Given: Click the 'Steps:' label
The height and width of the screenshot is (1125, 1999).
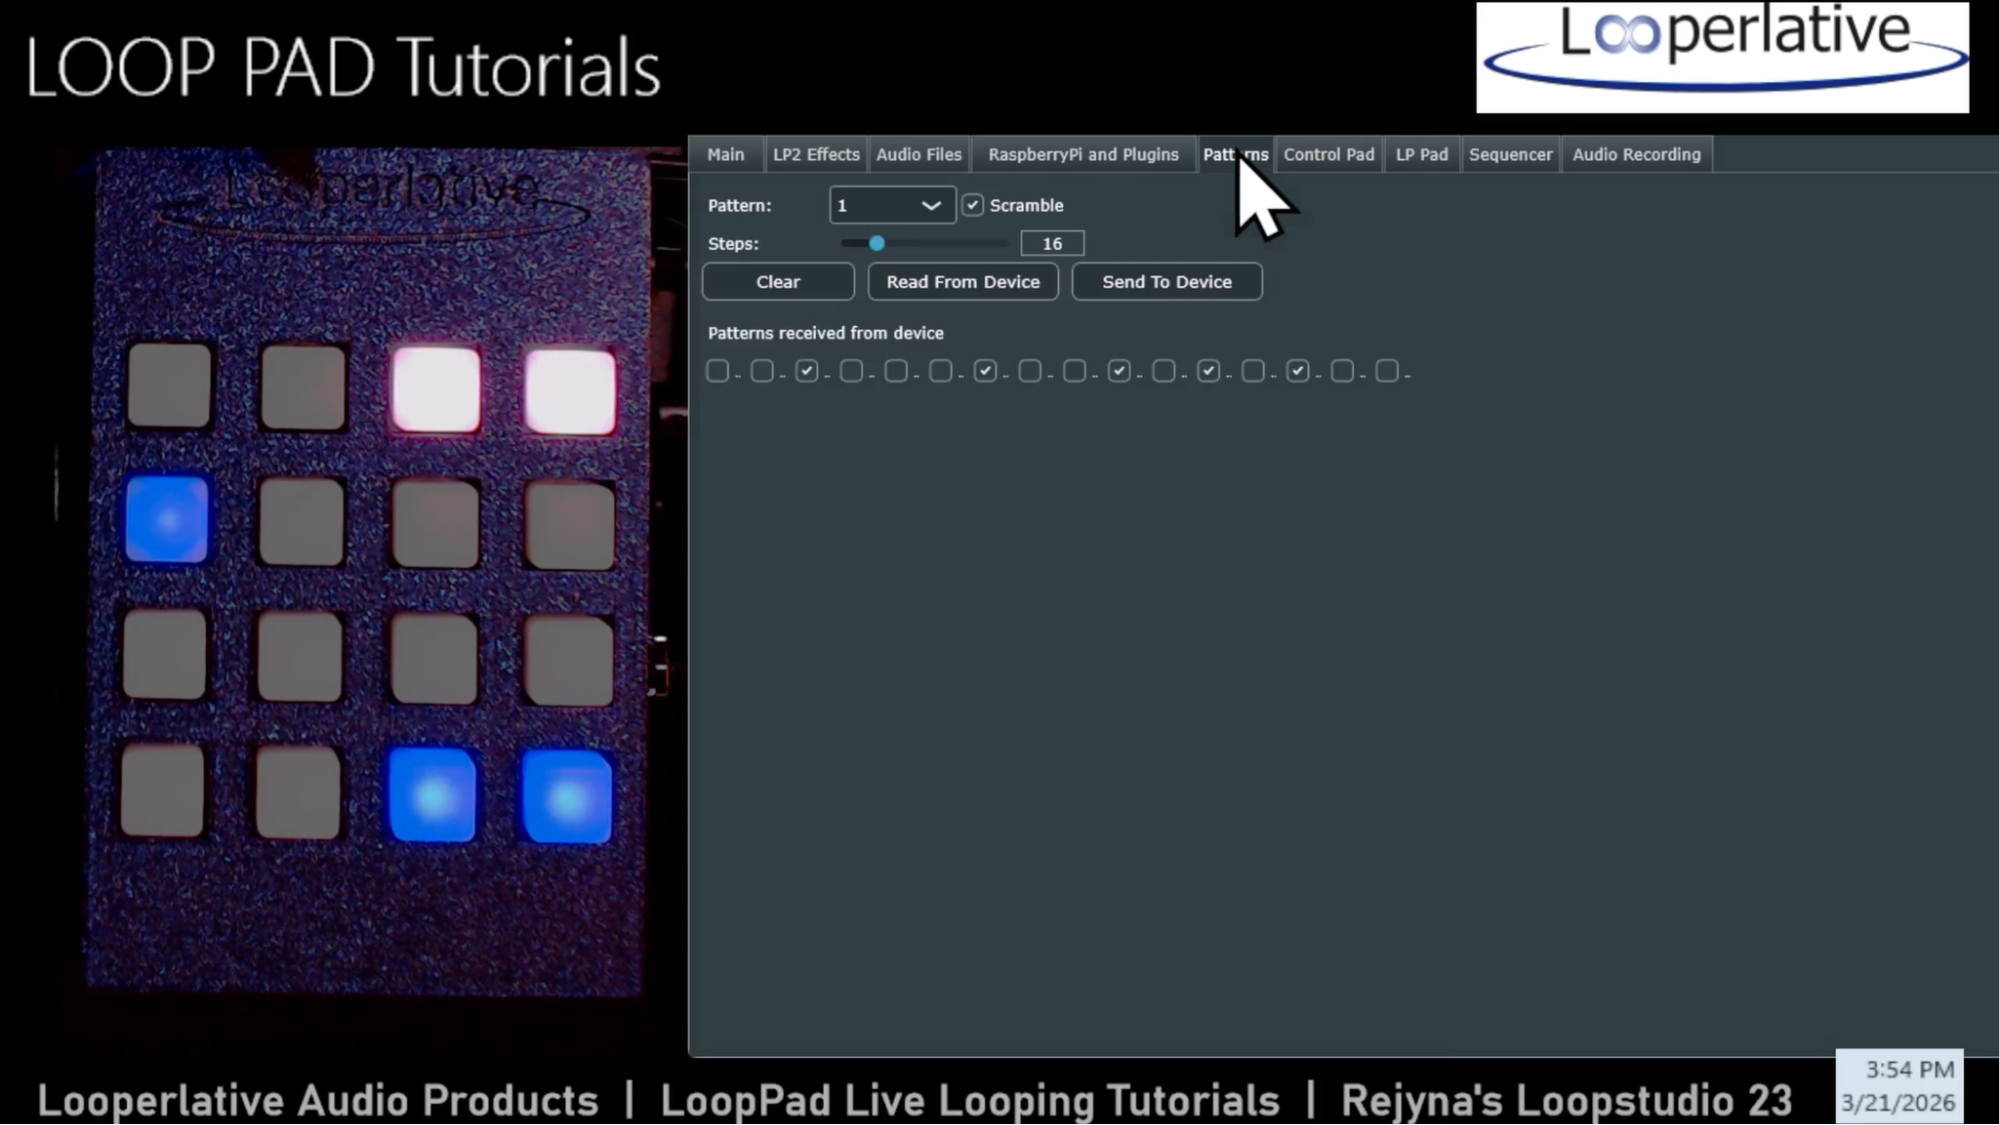Looking at the screenshot, I should point(733,244).
